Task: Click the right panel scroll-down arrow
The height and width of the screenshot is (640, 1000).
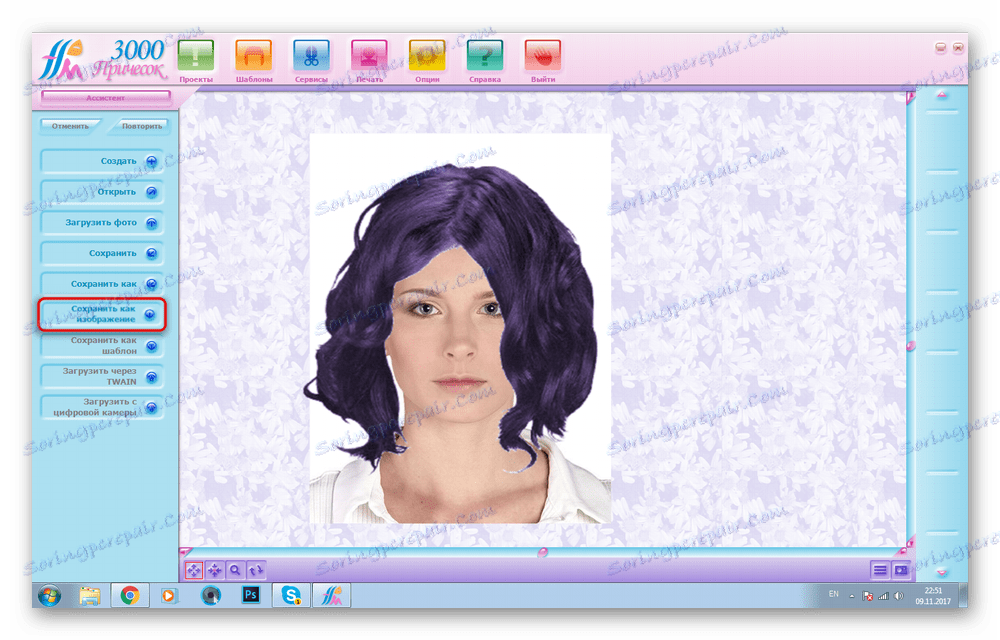Action: 941,572
